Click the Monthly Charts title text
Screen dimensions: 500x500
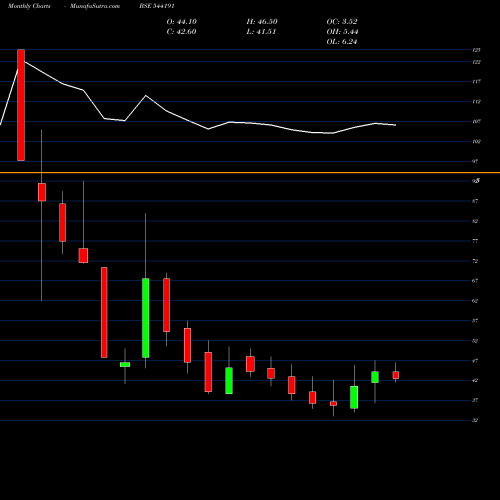pyautogui.click(x=29, y=6)
